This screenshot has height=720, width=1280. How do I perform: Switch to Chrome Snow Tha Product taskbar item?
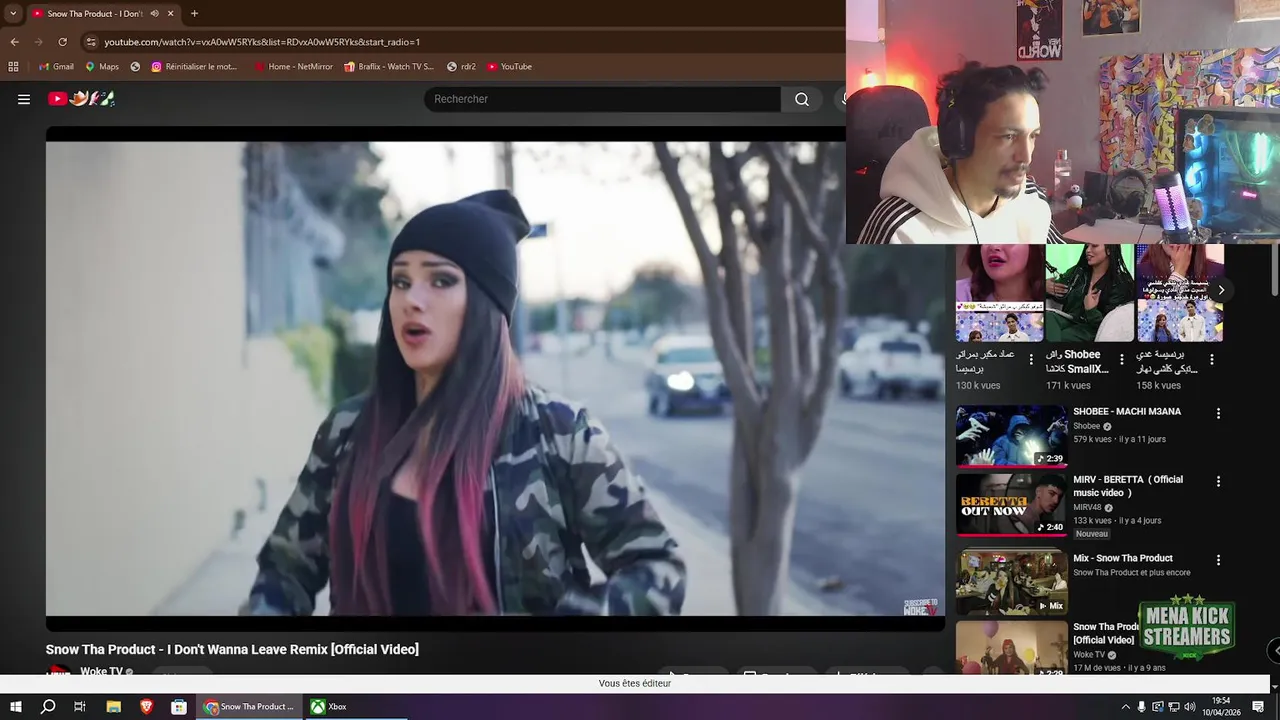tap(250, 707)
